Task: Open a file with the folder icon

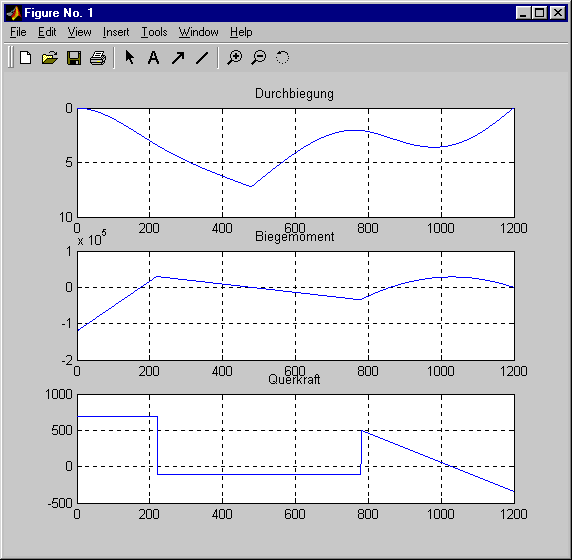Action: tap(50, 58)
